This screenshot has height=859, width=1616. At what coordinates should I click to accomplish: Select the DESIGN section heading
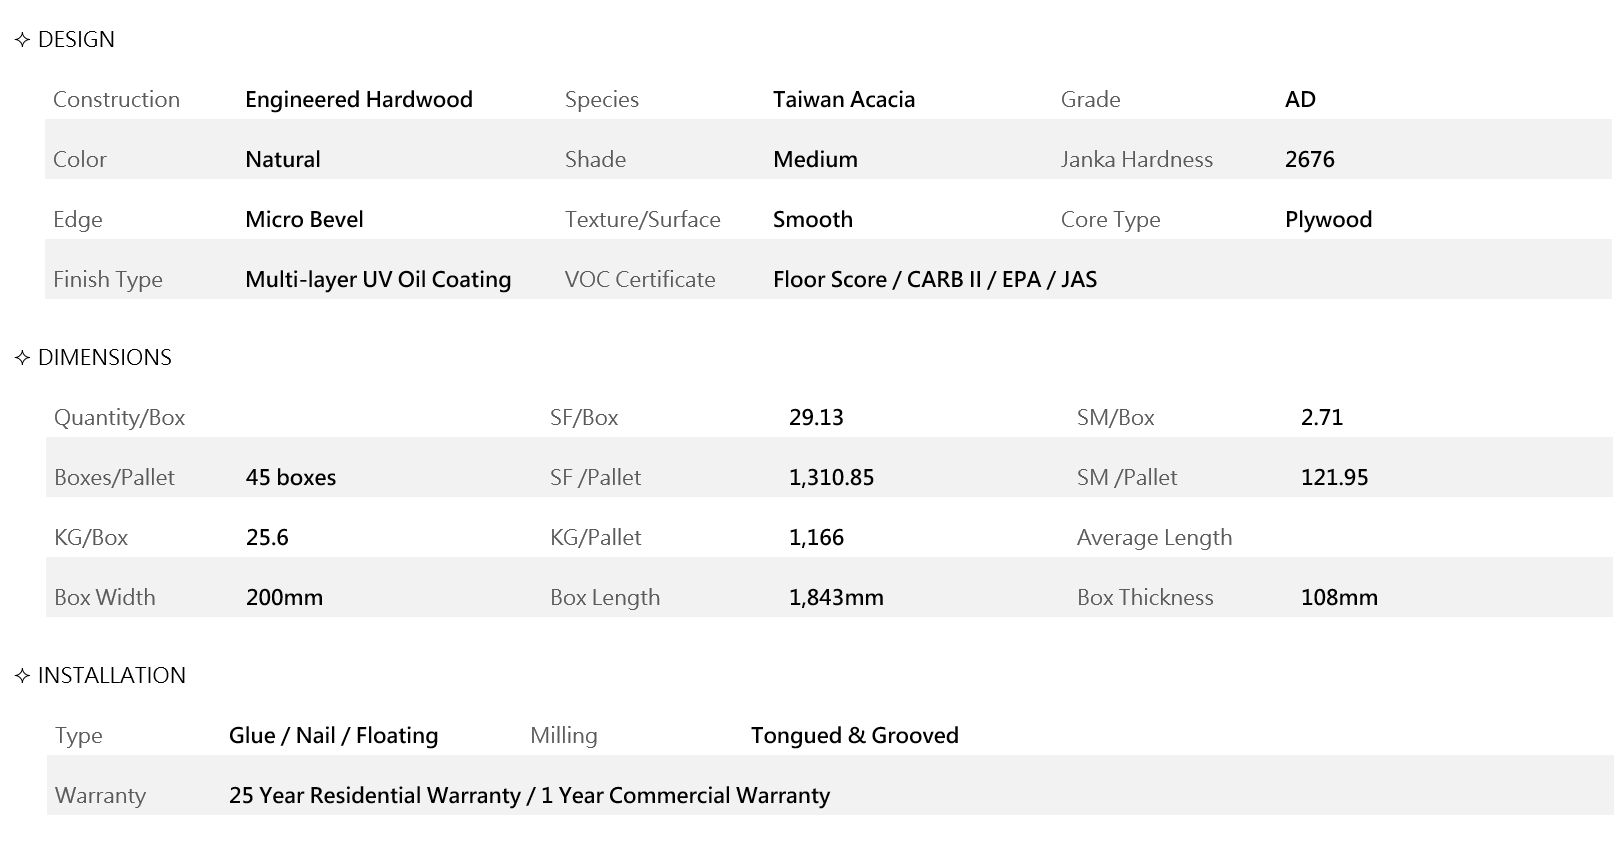(76, 40)
